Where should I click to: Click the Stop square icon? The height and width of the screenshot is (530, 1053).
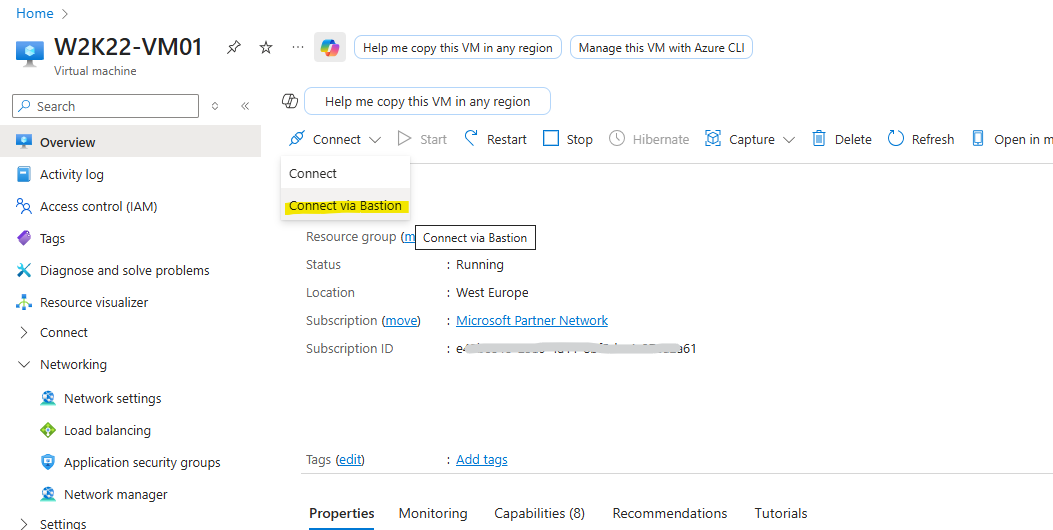click(551, 138)
